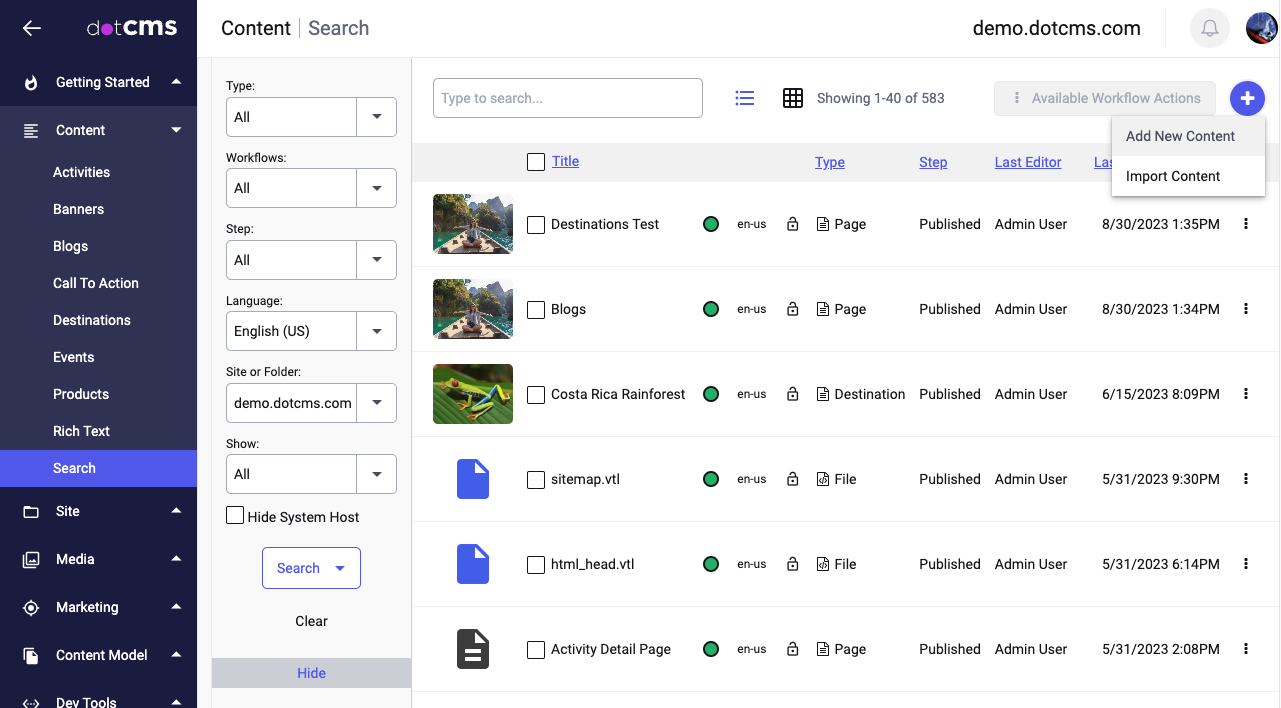The height and width of the screenshot is (708, 1281).
Task: Toggle select-all checkbox beside Title header
Action: (536, 162)
